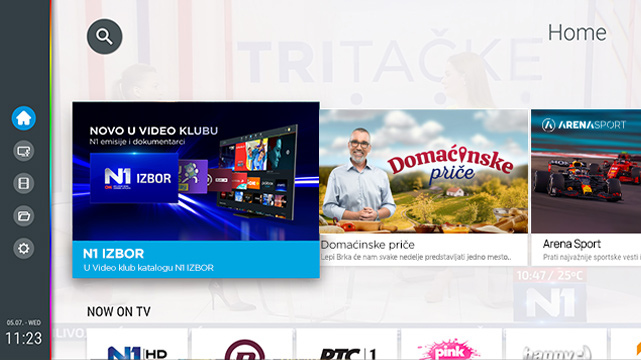Open the folder icon in sidebar

23,216
